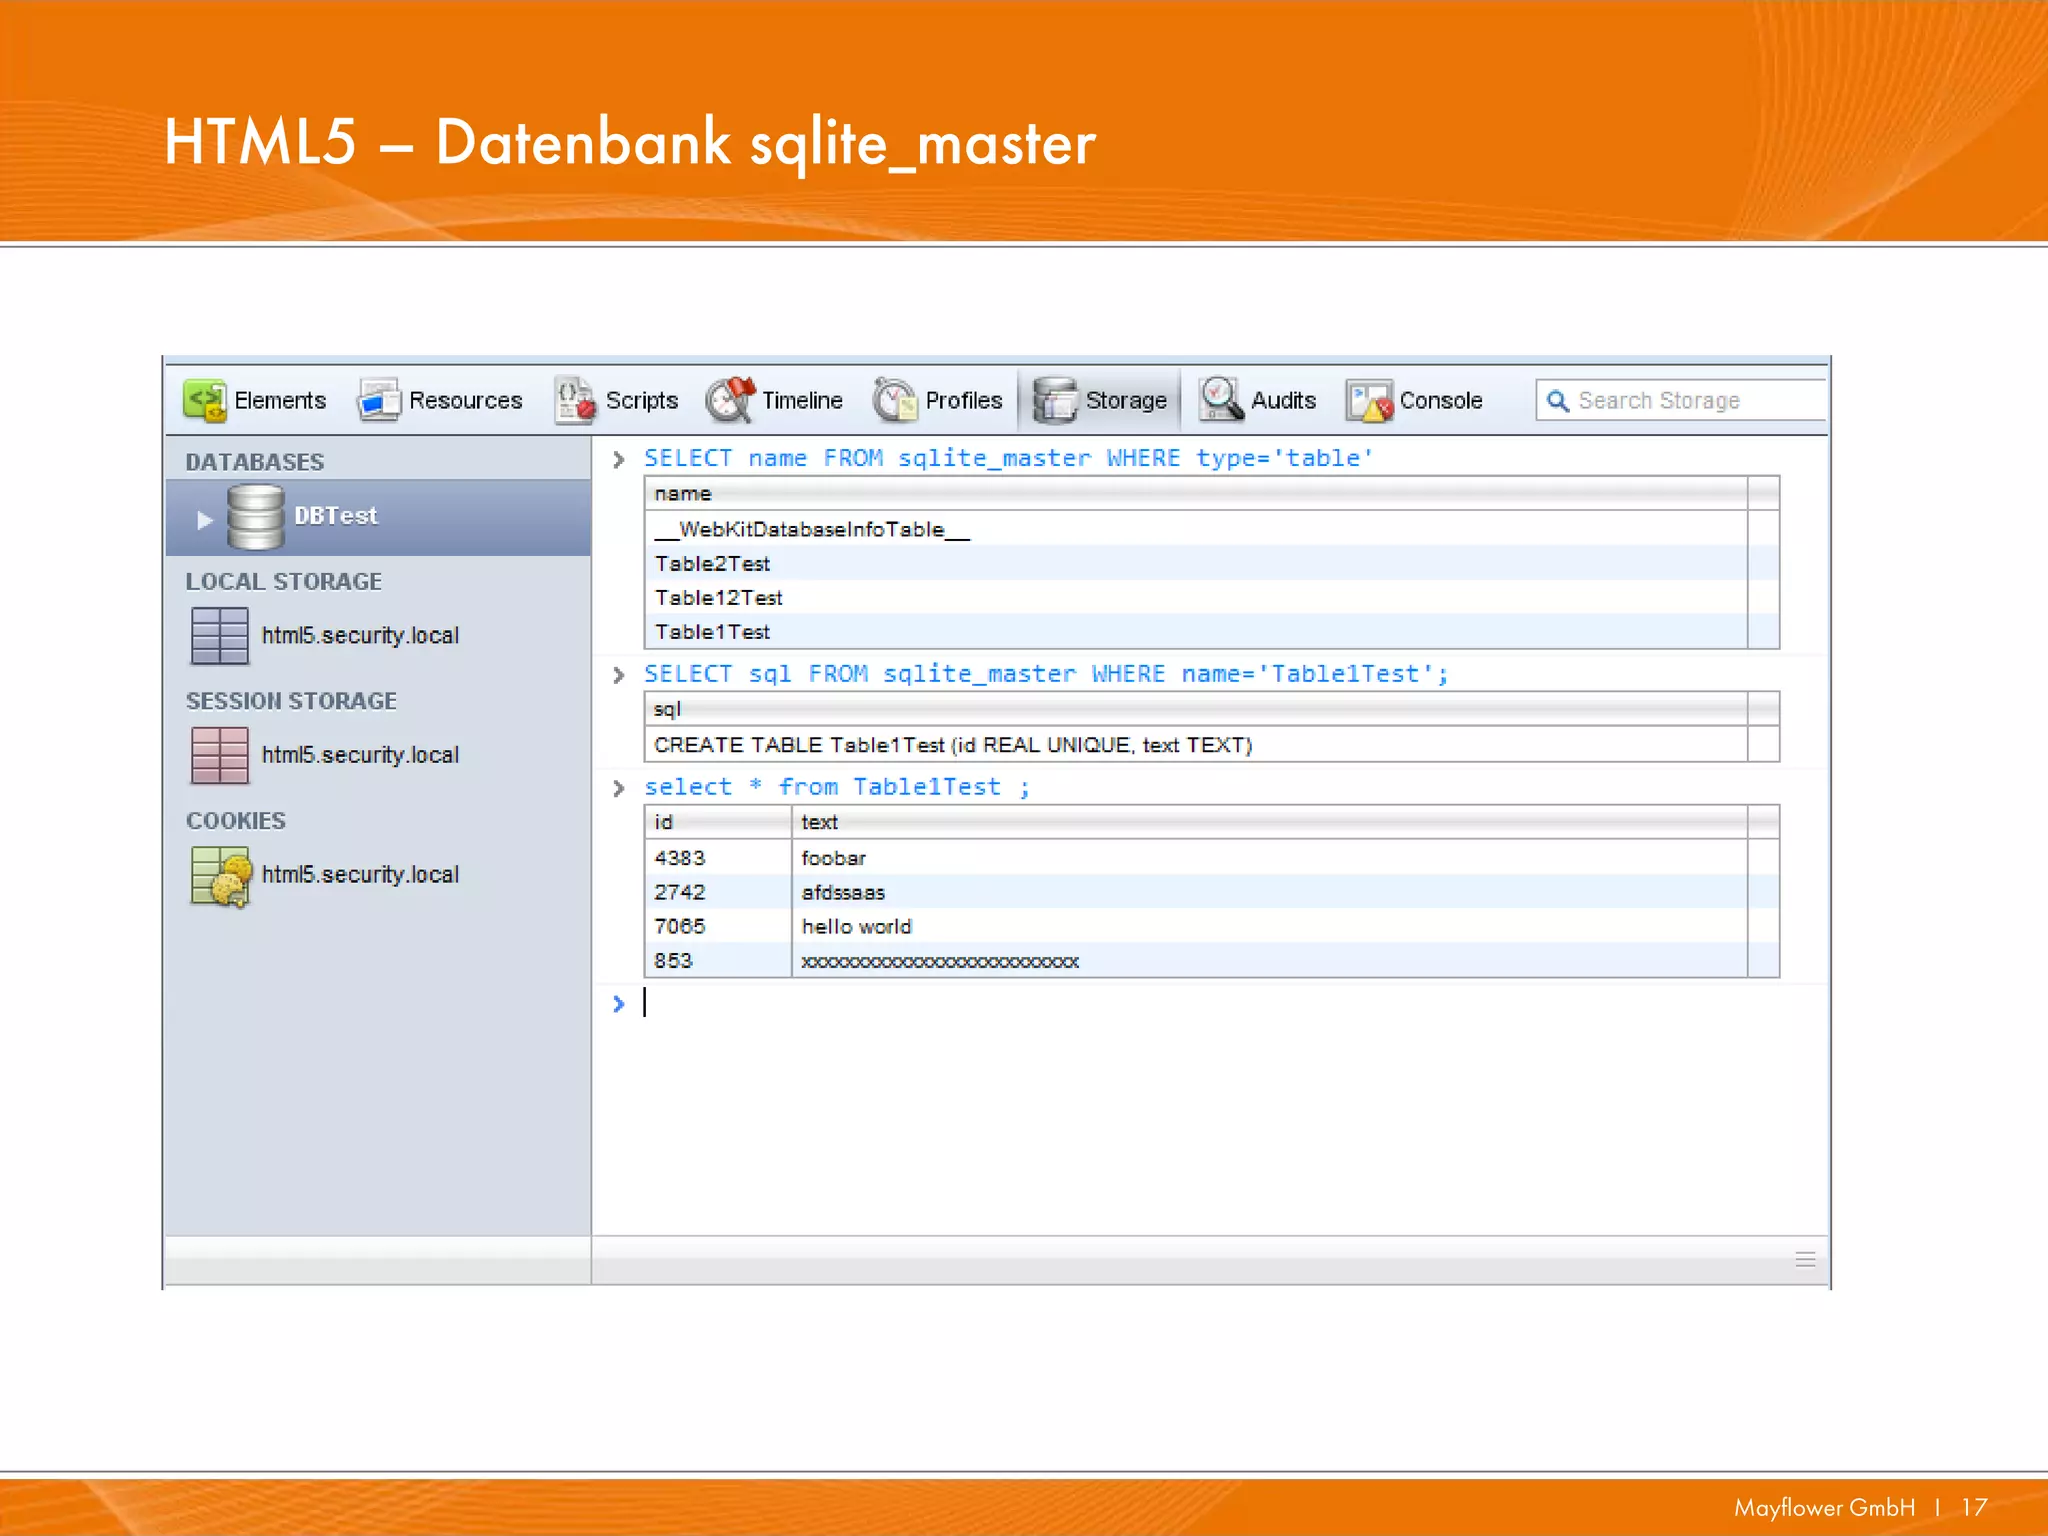Image resolution: width=2048 pixels, height=1536 pixels.
Task: Open the Timeline panel icon
Action: [731, 400]
